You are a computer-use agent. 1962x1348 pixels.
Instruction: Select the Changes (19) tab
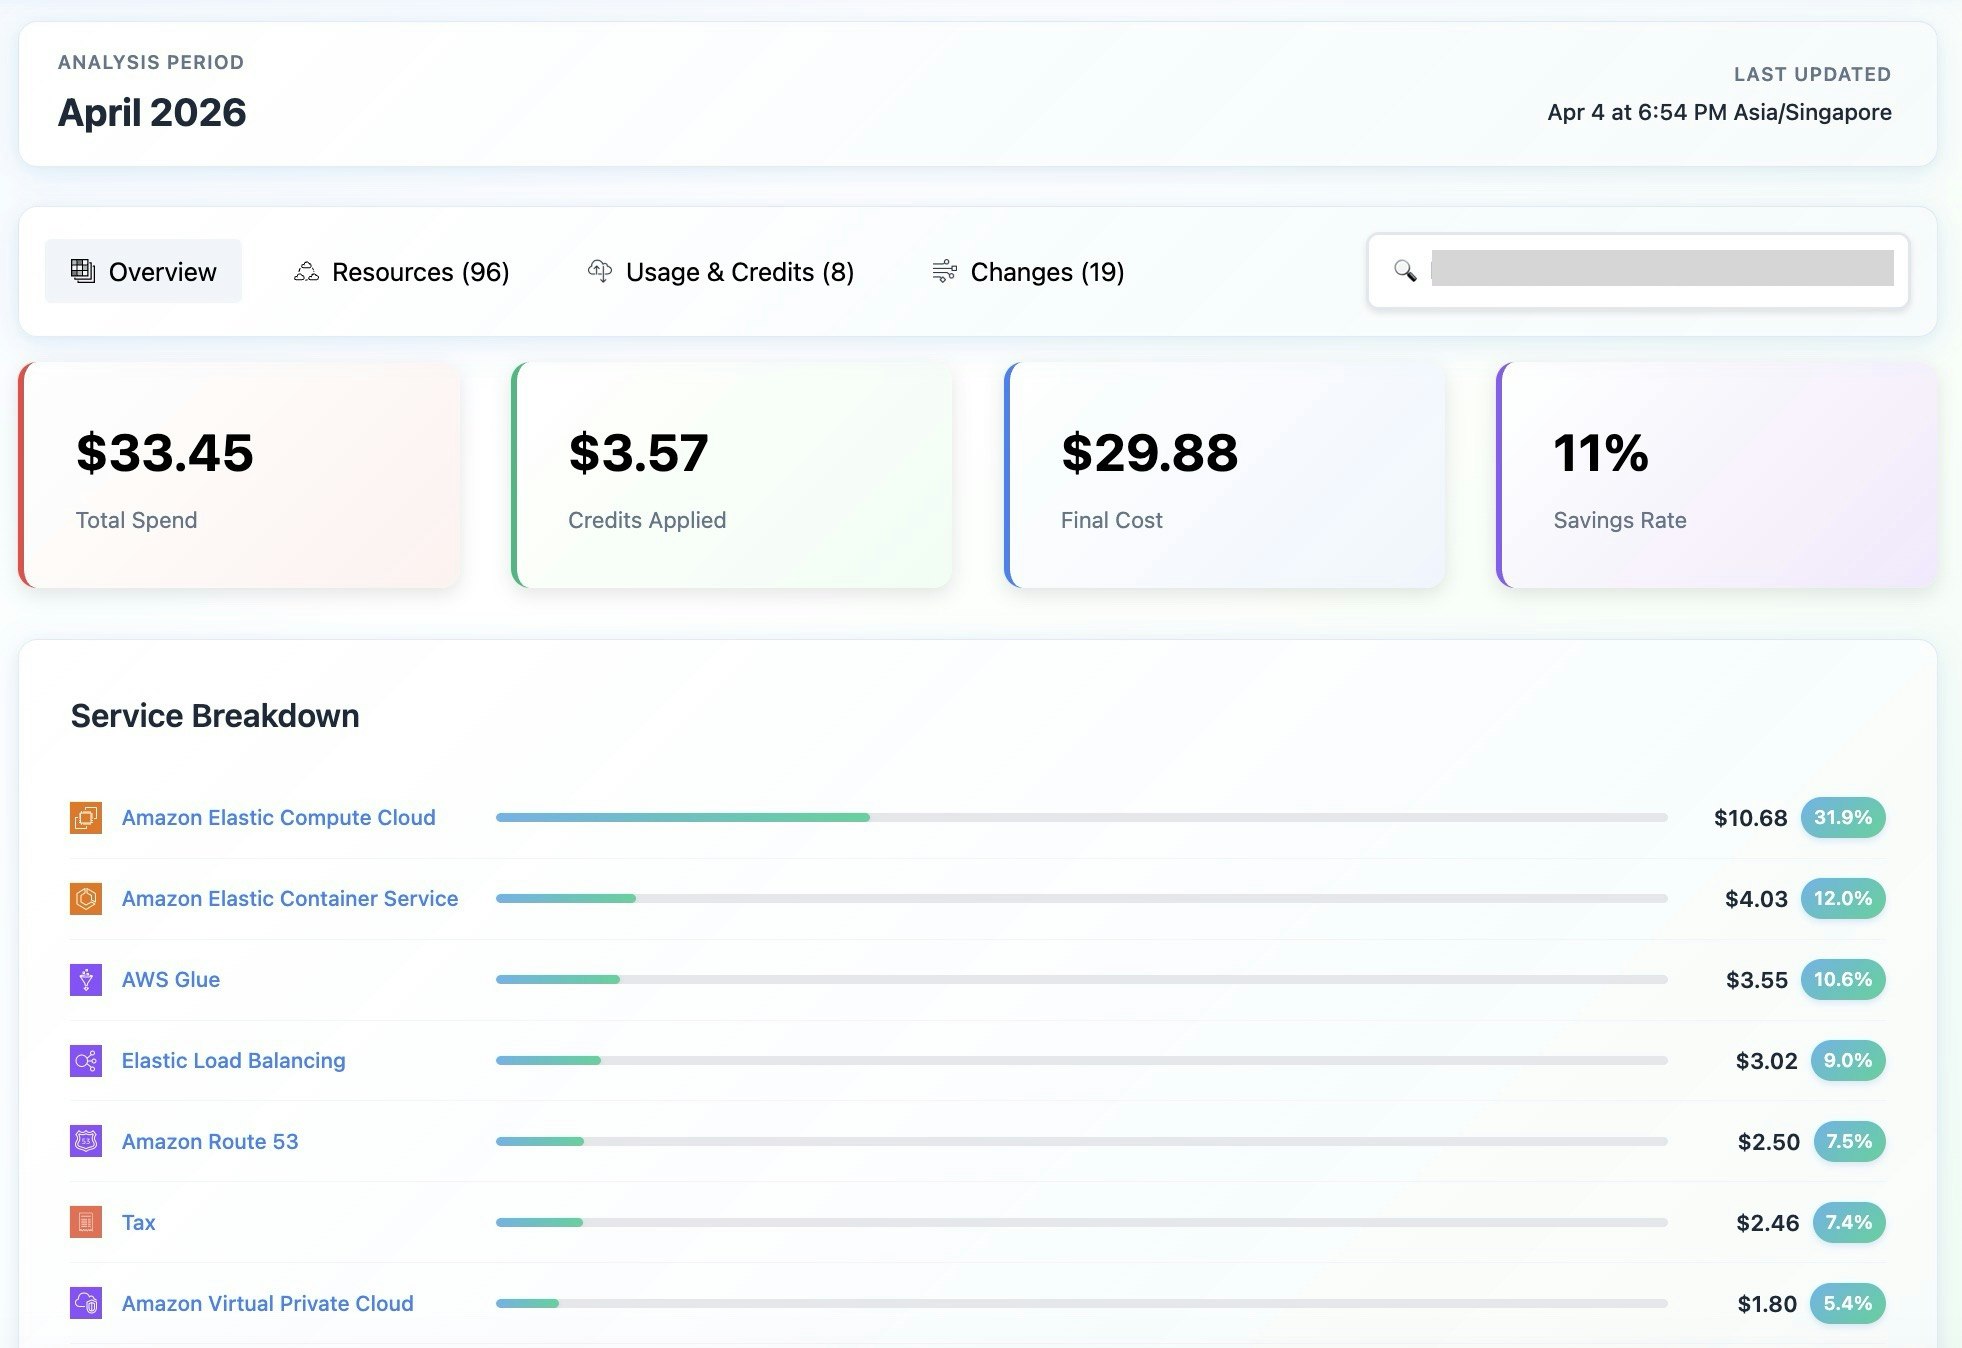point(1029,272)
